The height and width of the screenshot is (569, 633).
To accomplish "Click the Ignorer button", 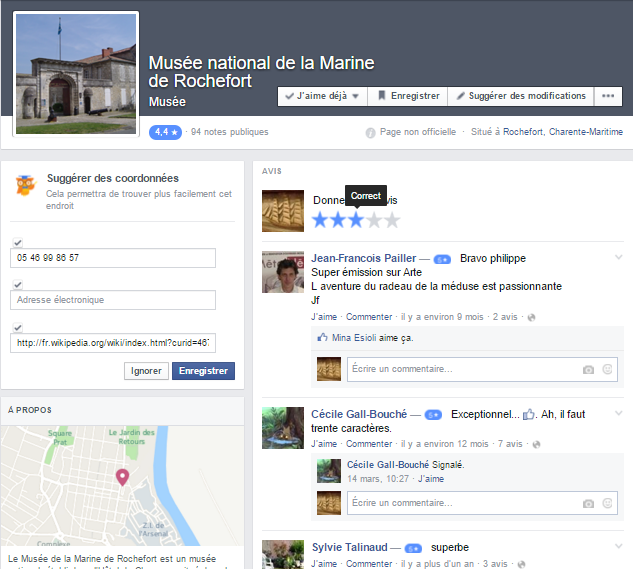I will (x=146, y=371).
